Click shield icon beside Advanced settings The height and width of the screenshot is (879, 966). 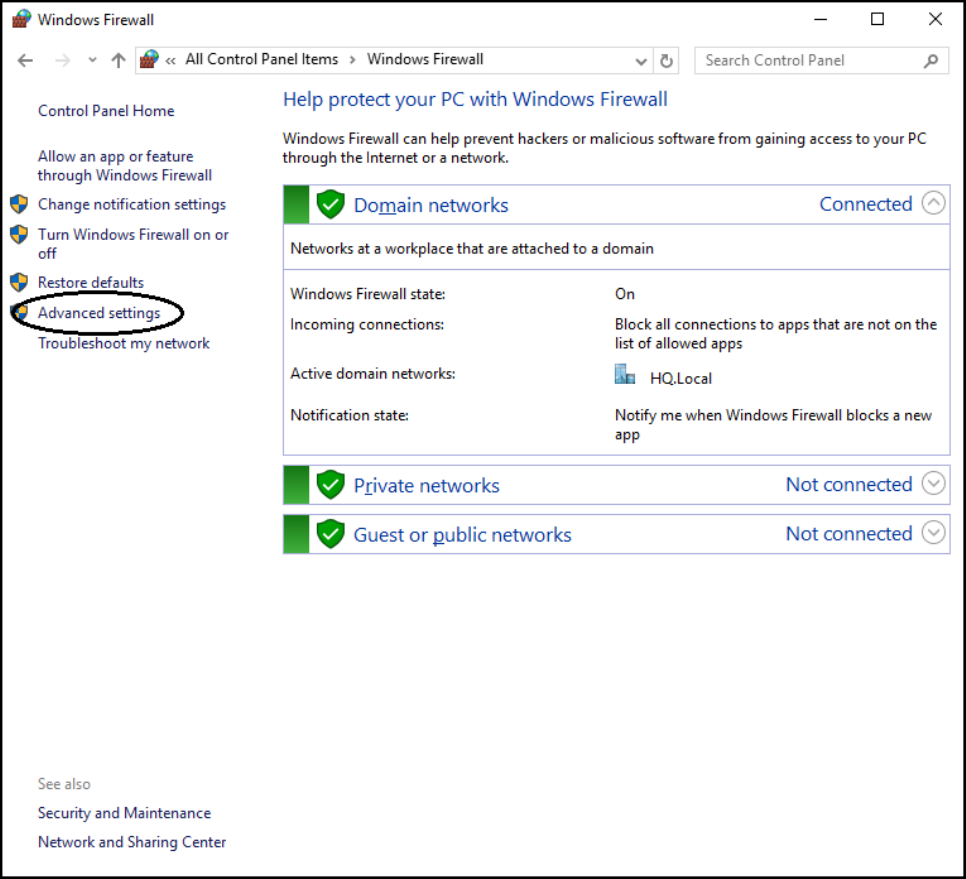(x=19, y=312)
